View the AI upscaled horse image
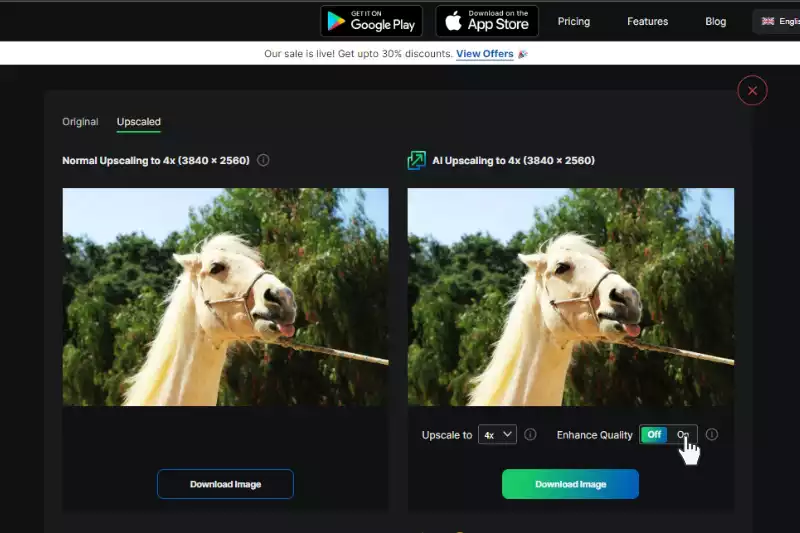 click(x=570, y=297)
